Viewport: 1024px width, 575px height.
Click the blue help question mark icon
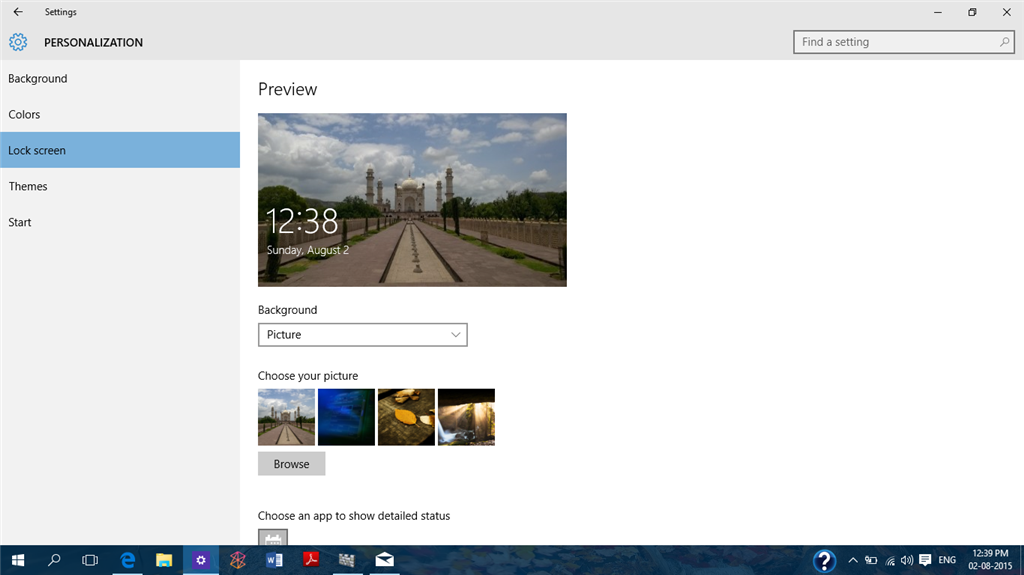824,561
